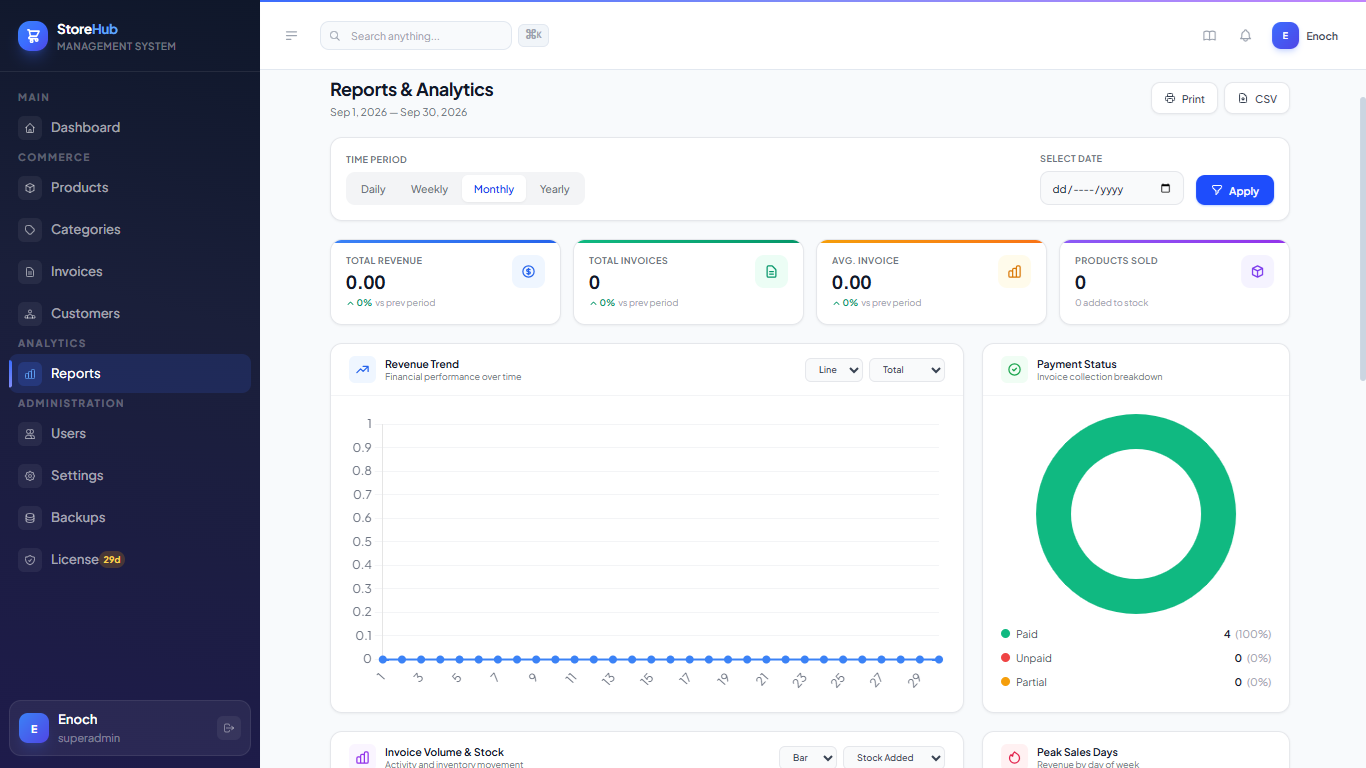Screen dimensions: 1366x768
Task: Click the Enoch avatar in top bar
Action: (x=1285, y=36)
